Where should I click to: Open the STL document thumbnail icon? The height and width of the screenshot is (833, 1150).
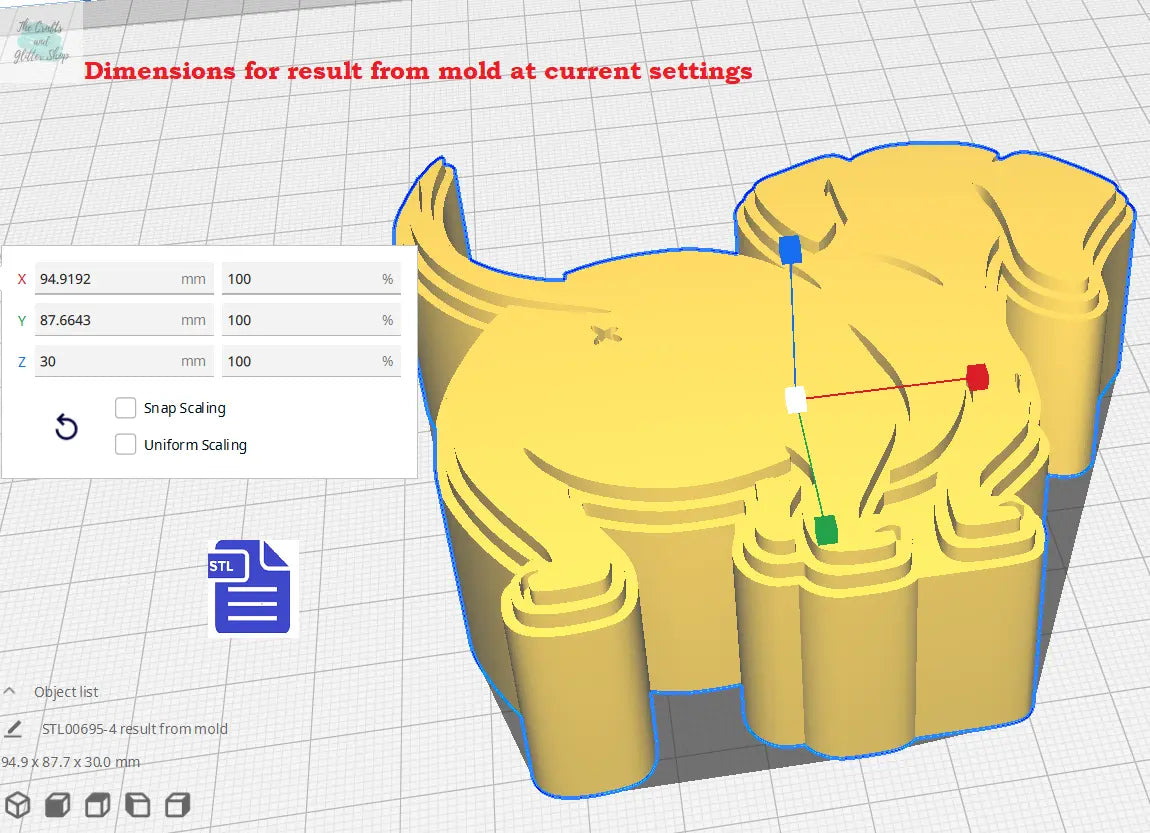pos(251,588)
